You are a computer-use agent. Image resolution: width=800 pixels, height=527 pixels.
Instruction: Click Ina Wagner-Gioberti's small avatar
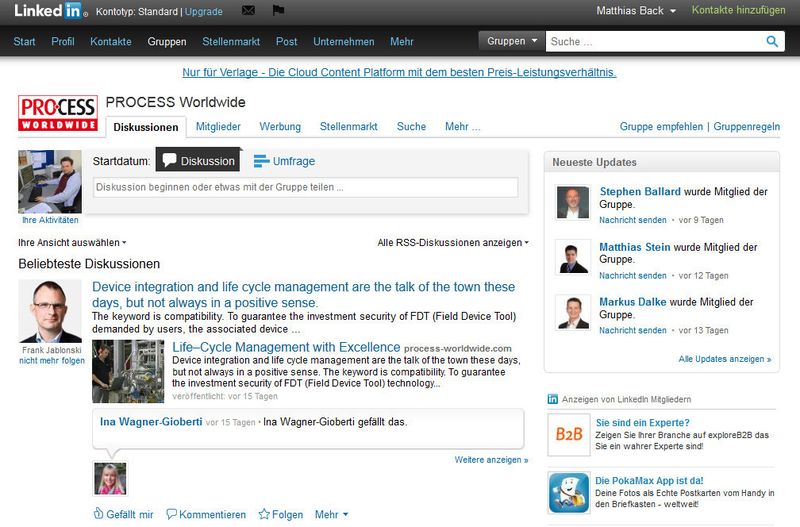[x=110, y=479]
